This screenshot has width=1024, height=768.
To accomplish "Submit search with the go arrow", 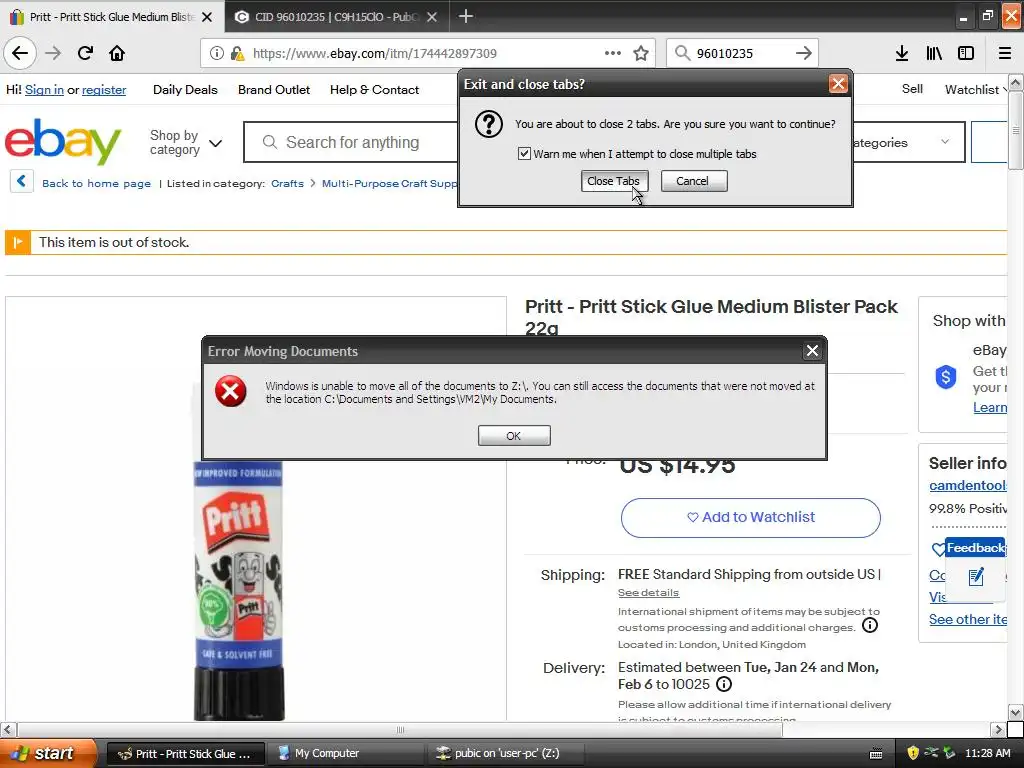I will tap(804, 53).
